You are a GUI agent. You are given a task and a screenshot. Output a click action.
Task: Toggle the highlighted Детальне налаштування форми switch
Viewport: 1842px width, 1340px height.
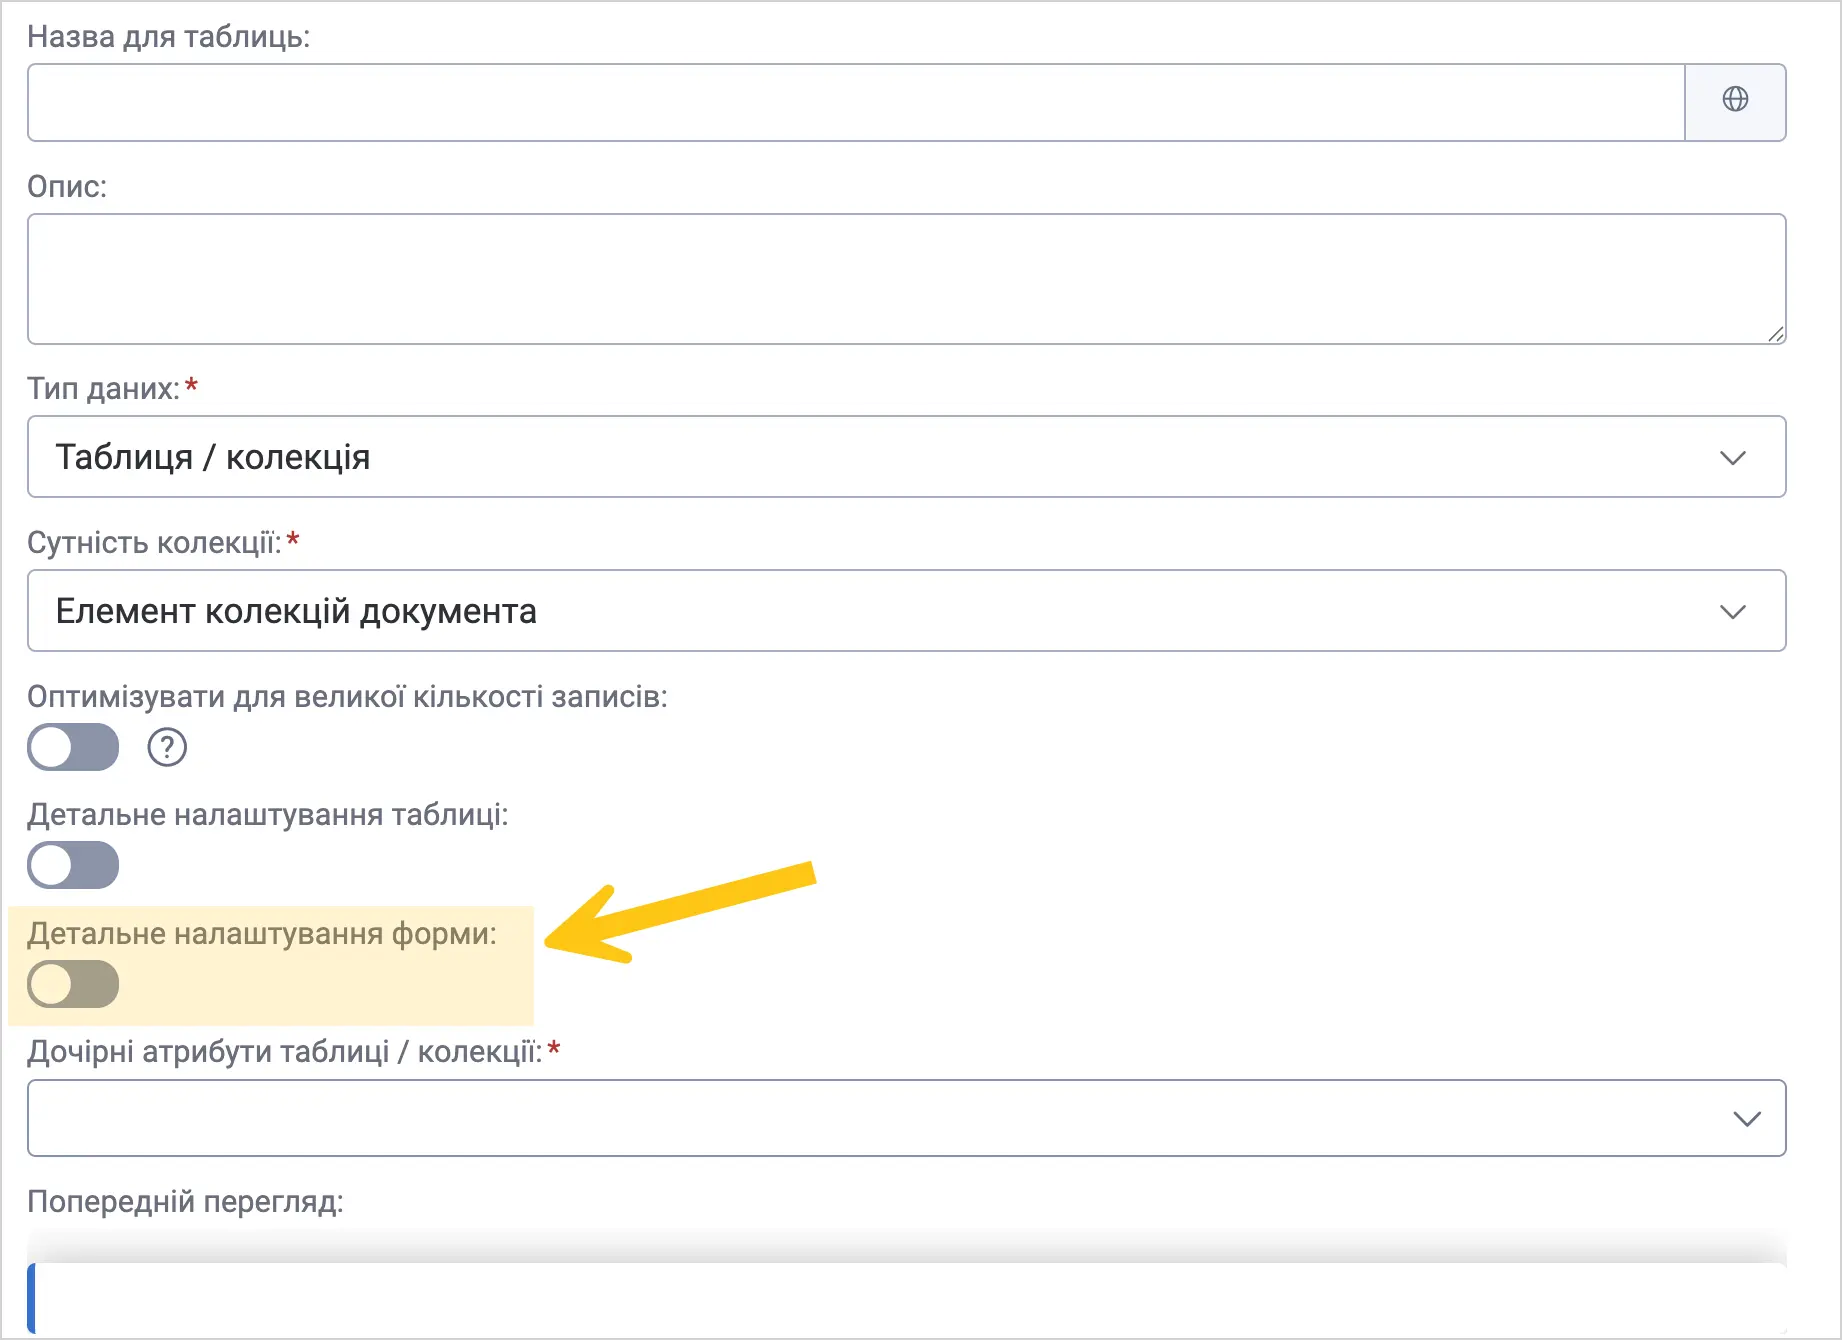click(73, 984)
